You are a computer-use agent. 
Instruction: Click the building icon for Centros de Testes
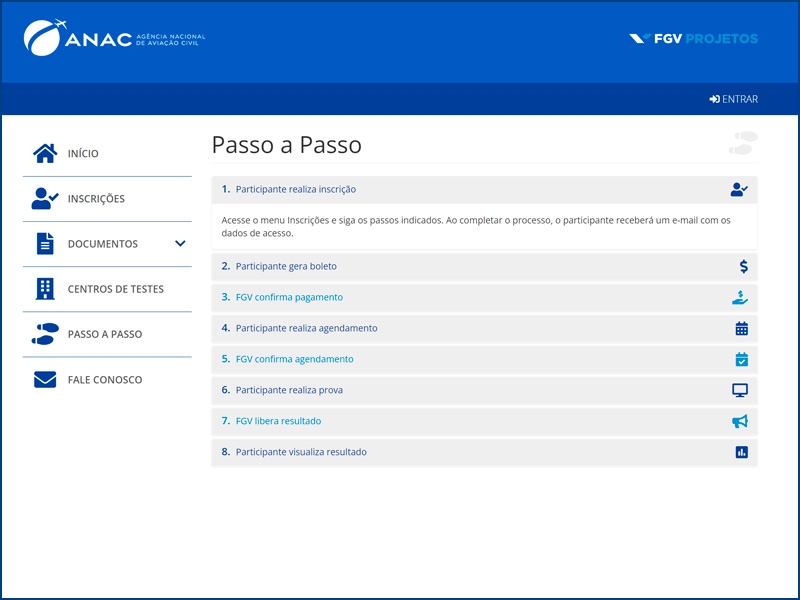pyautogui.click(x=45, y=289)
